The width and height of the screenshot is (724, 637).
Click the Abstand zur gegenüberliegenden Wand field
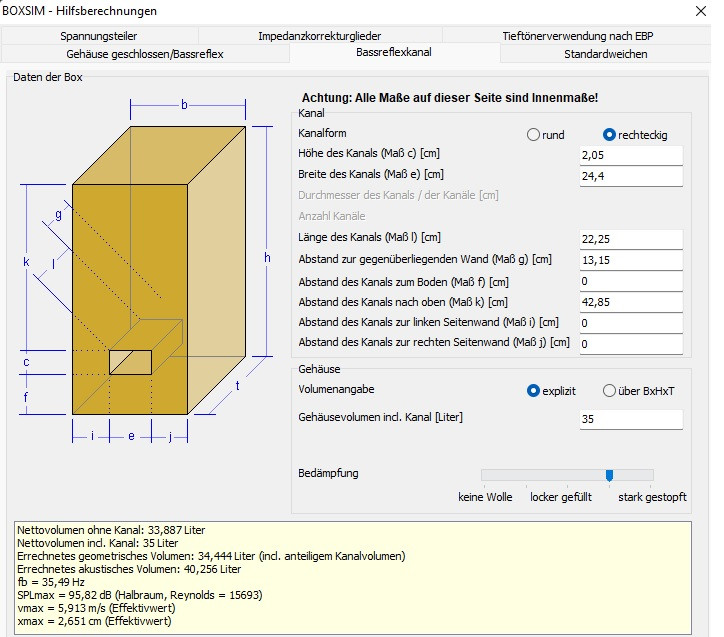(x=631, y=260)
